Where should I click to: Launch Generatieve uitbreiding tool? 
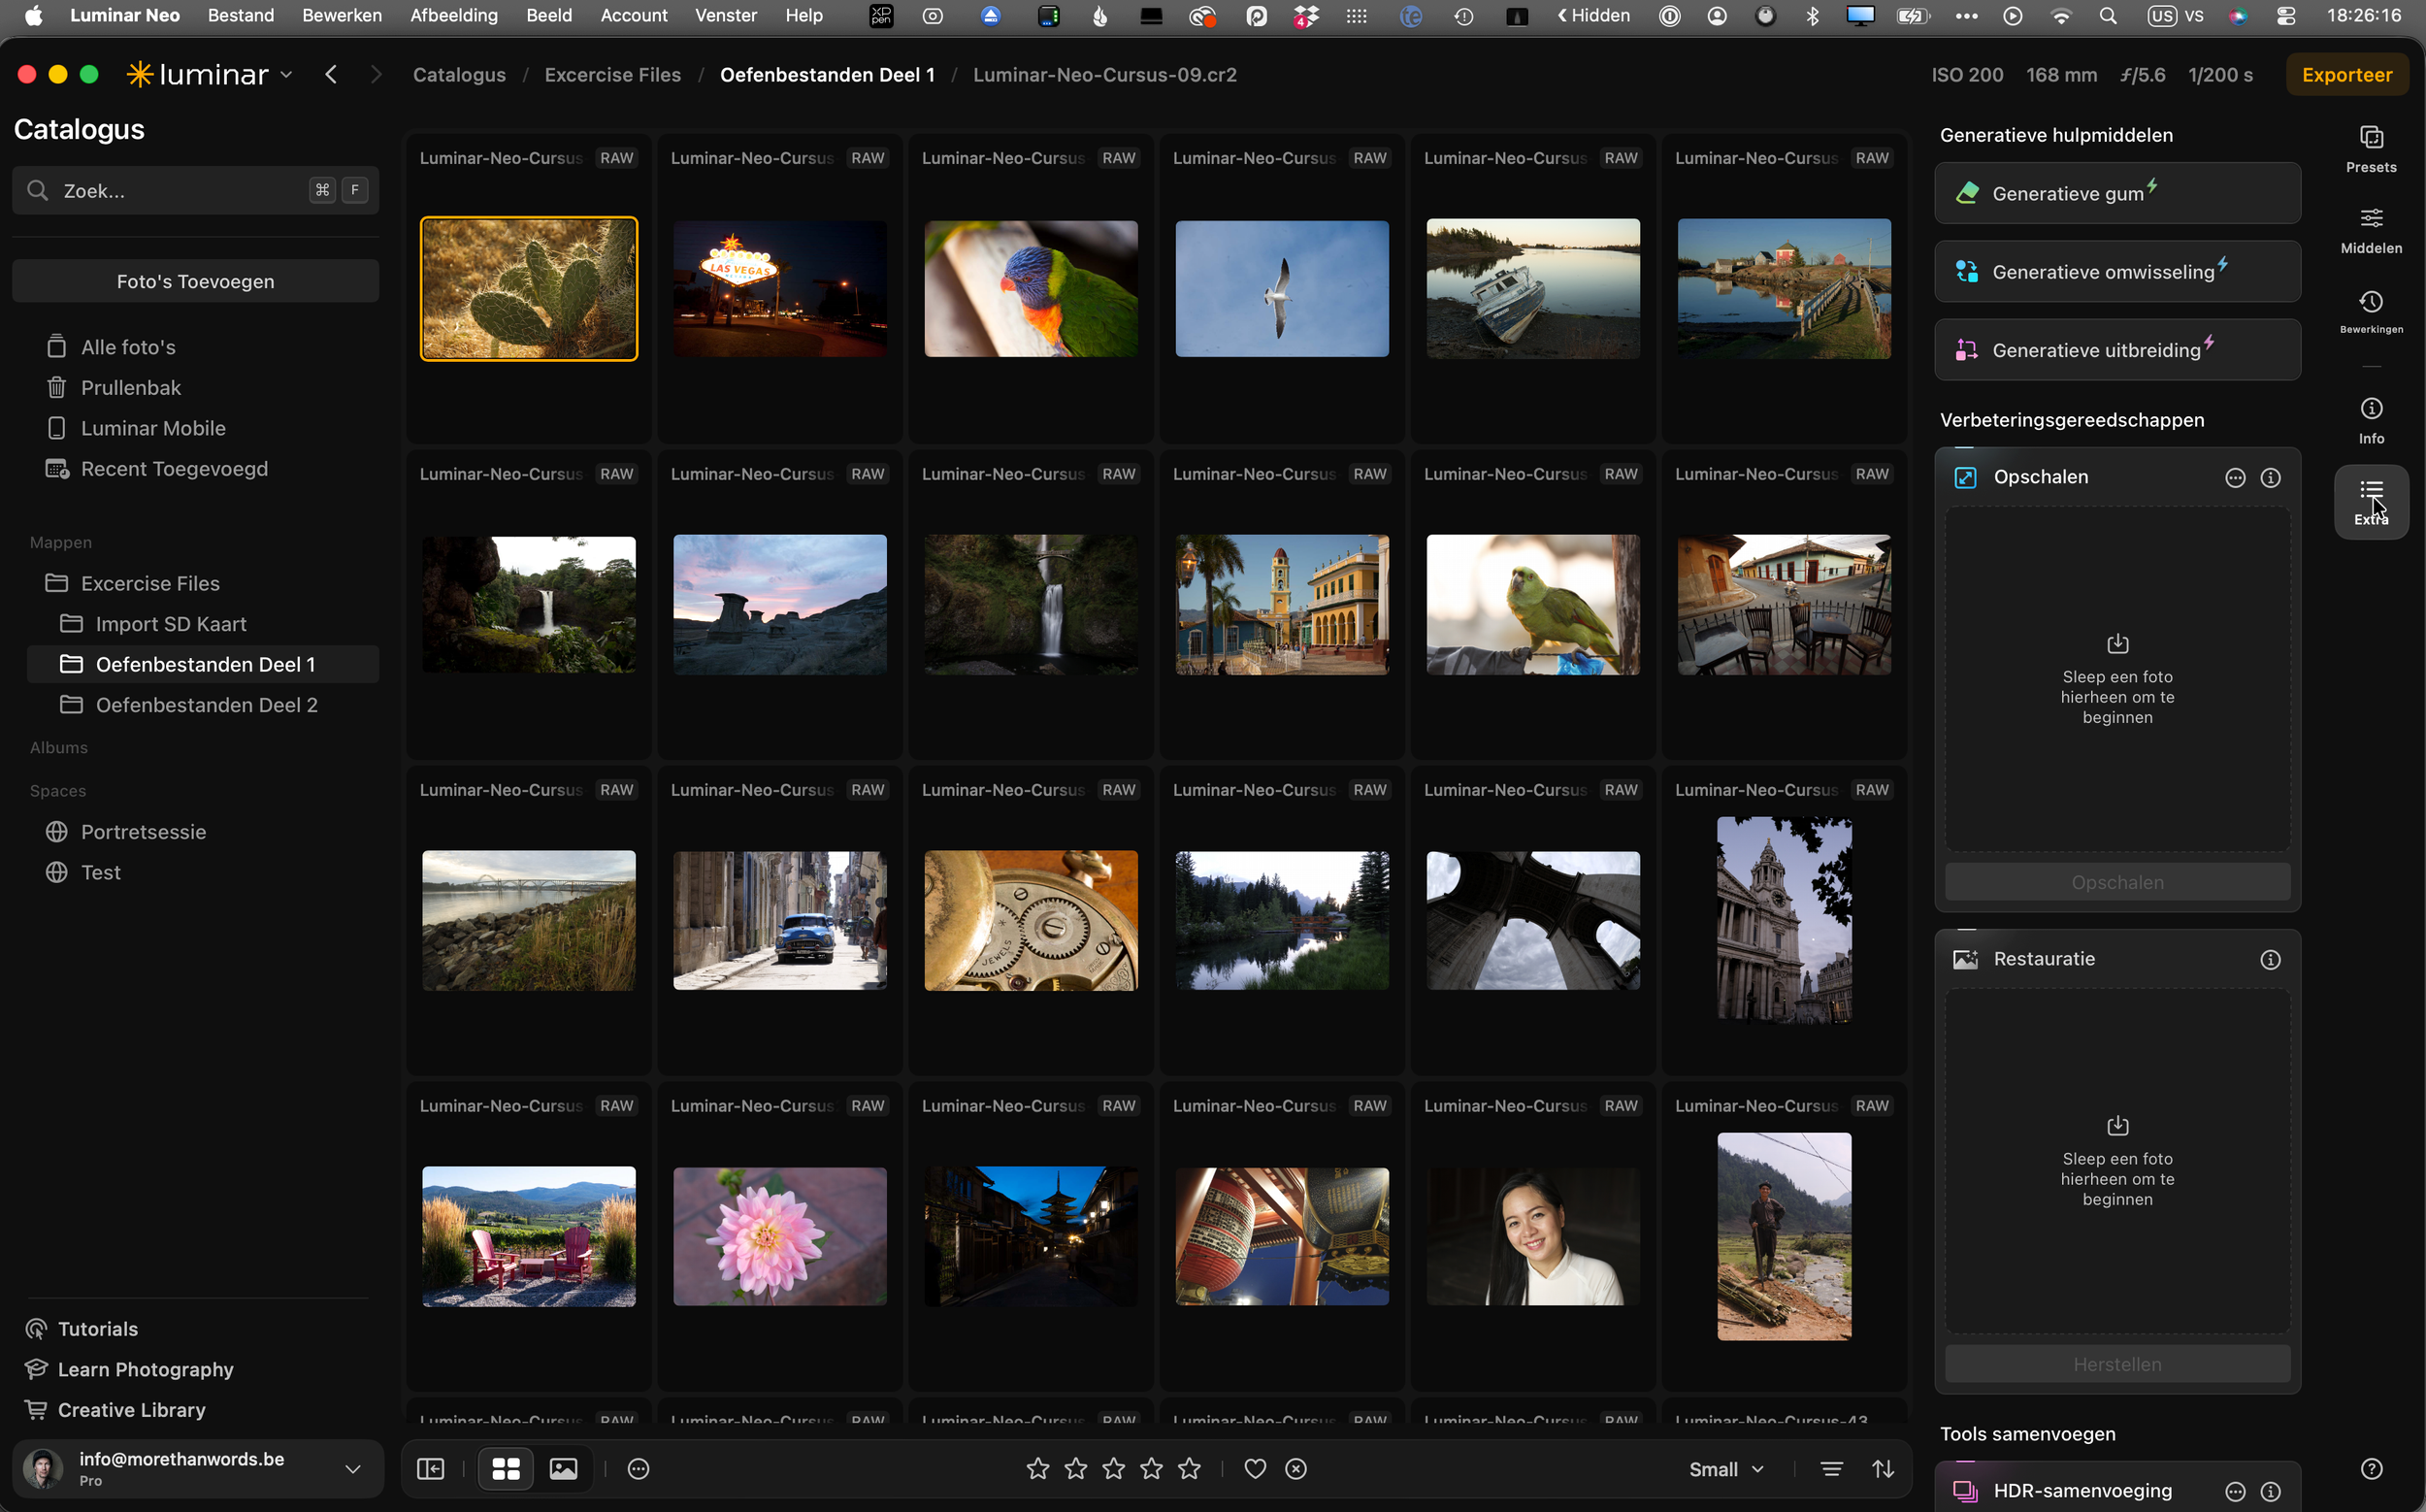(2117, 349)
